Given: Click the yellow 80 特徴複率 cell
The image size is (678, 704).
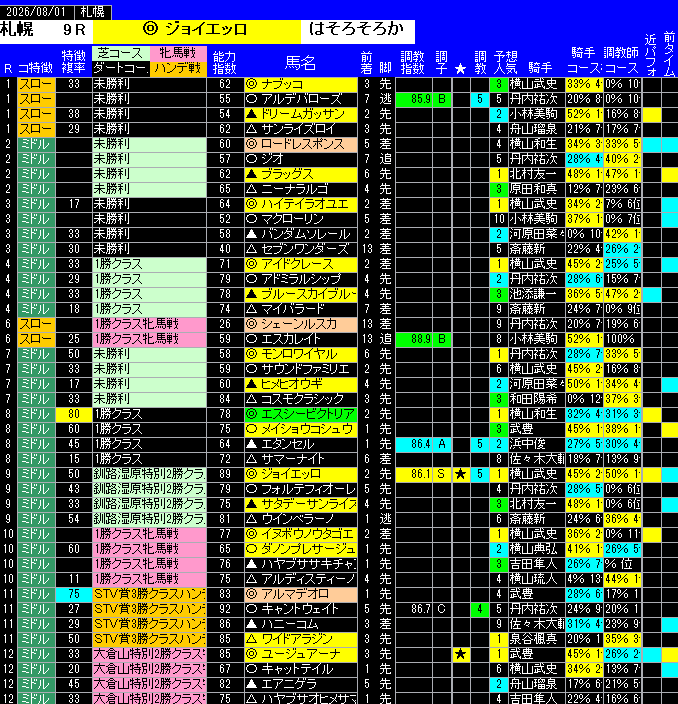Looking at the screenshot, I should pyautogui.click(x=74, y=414).
